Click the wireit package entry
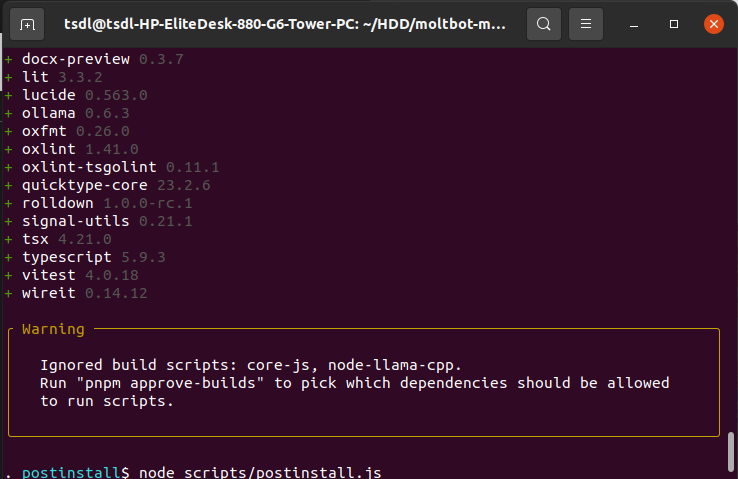The width and height of the screenshot is (738, 479). click(x=49, y=293)
